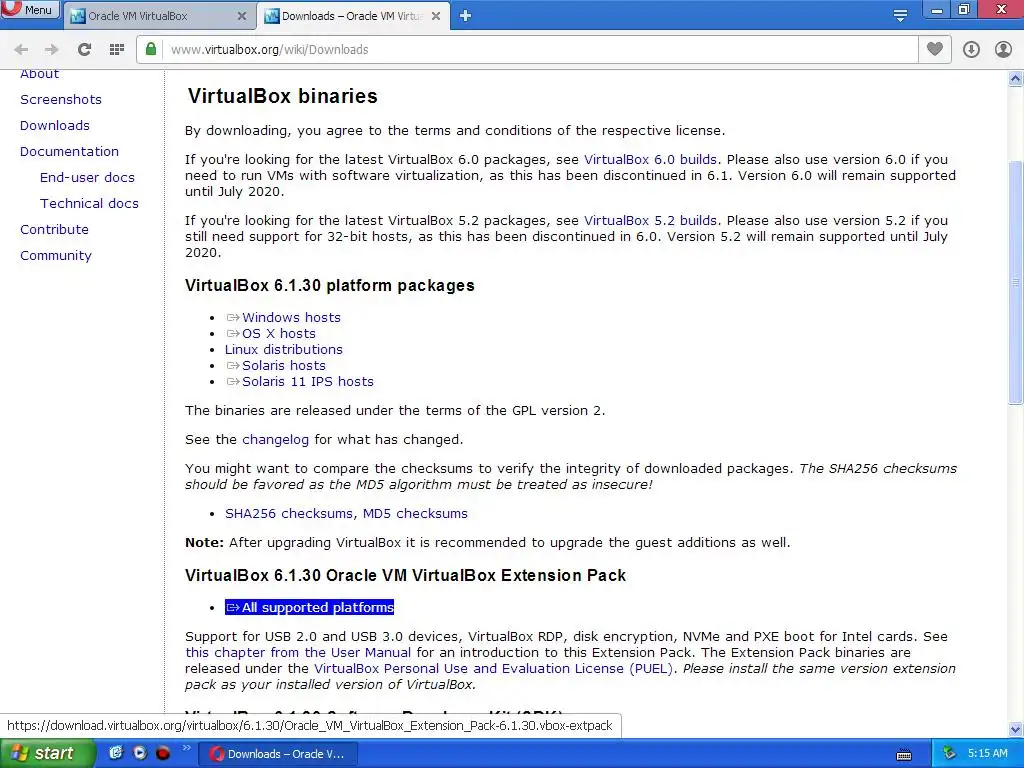Open the on-screen keyboard tray icon
The height and width of the screenshot is (768, 1024).
pyautogui.click(x=904, y=755)
